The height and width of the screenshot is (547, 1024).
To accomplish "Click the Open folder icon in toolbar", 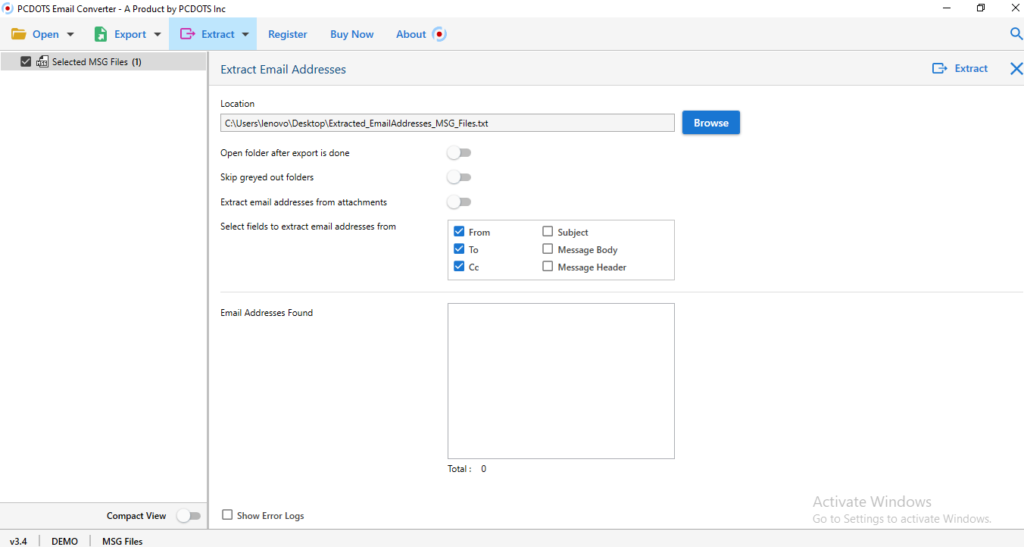I will (18, 34).
